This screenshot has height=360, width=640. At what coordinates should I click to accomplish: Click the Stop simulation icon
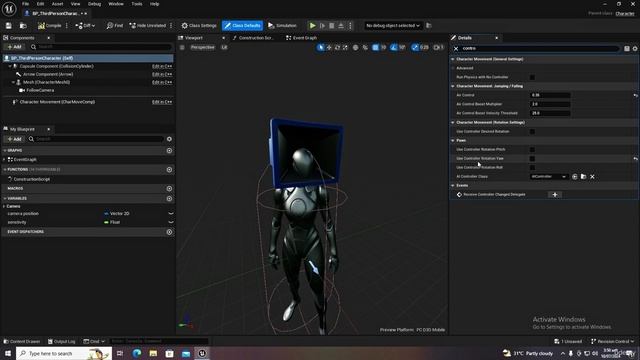pos(332,26)
